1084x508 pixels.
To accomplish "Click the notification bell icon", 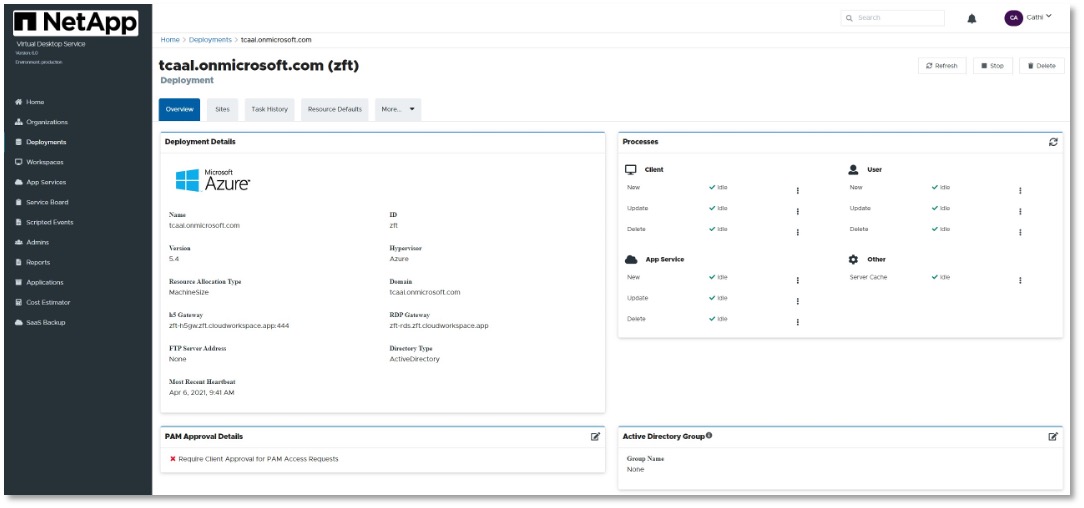I will tap(971, 18).
